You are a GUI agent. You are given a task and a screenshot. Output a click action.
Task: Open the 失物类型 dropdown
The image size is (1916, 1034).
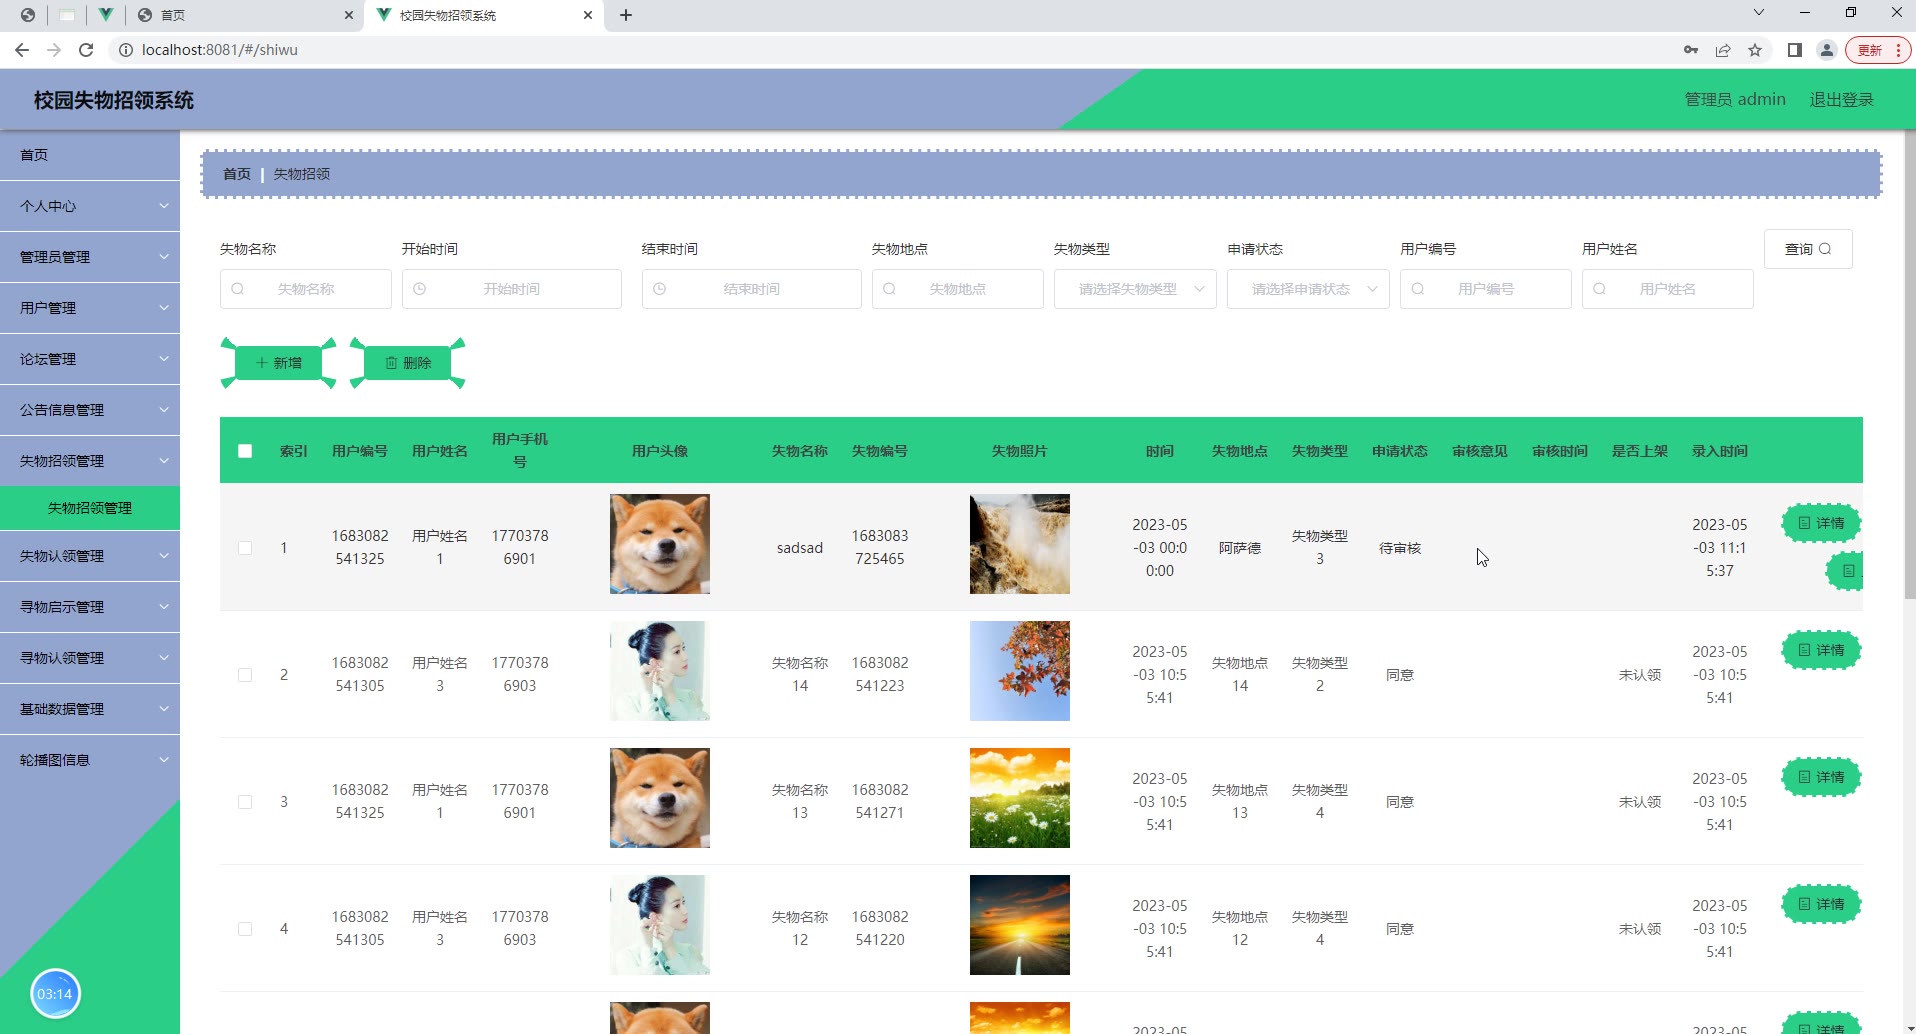tap(1135, 289)
